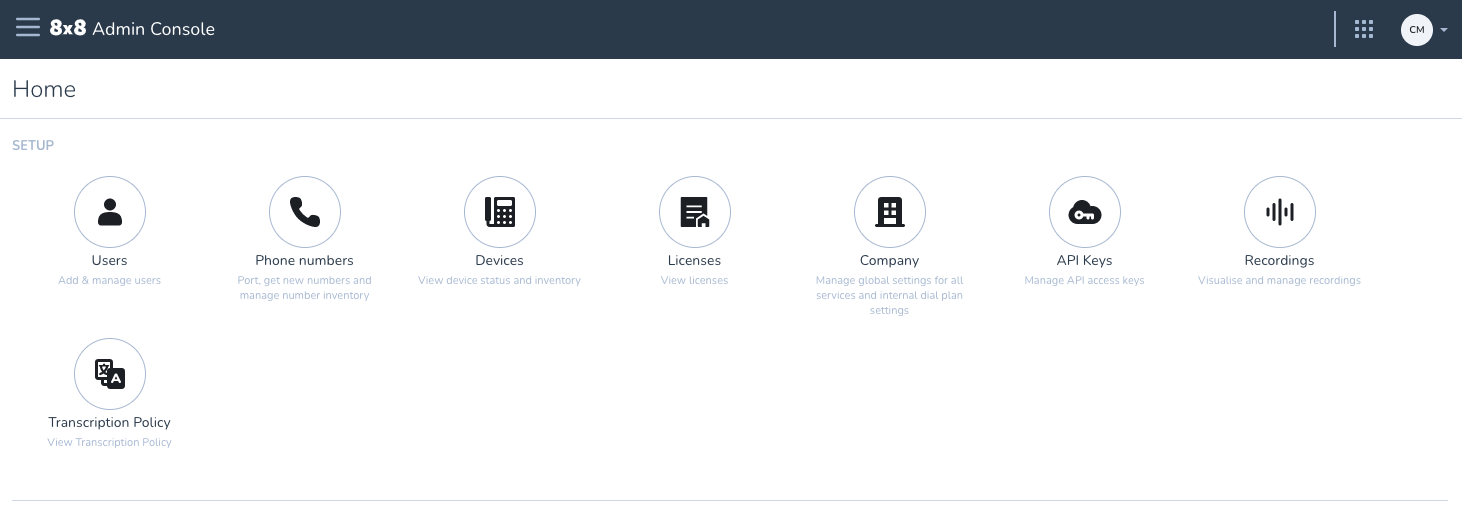Open the app switcher grid icon

(1364, 29)
